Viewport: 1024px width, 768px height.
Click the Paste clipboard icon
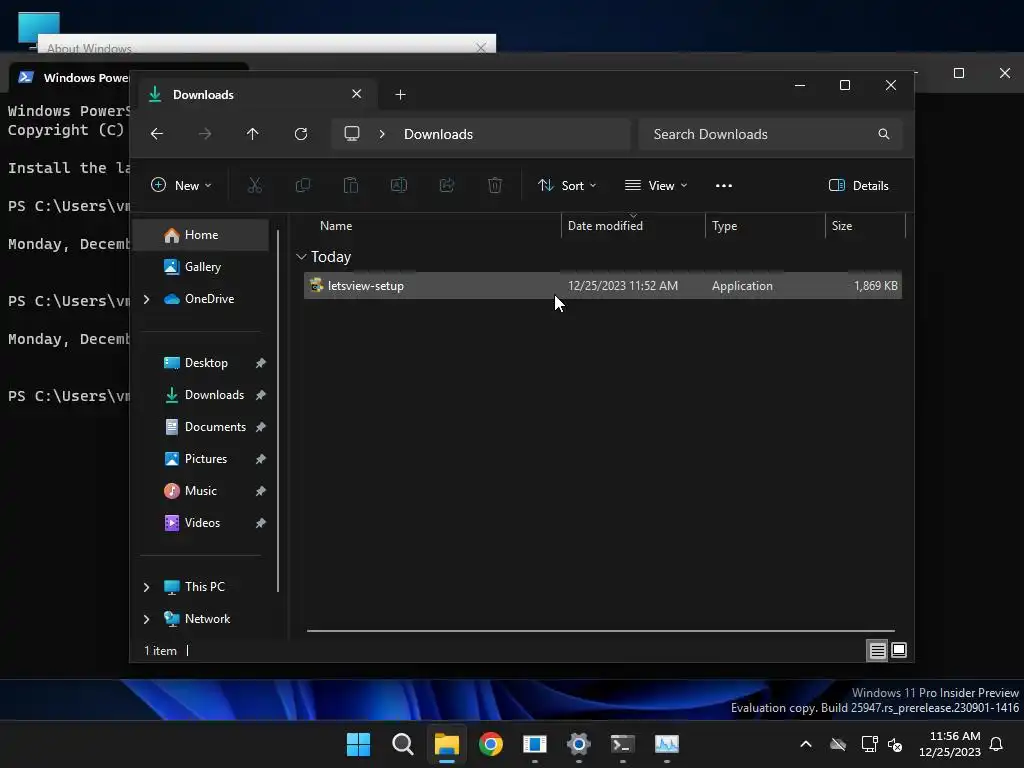pos(351,185)
